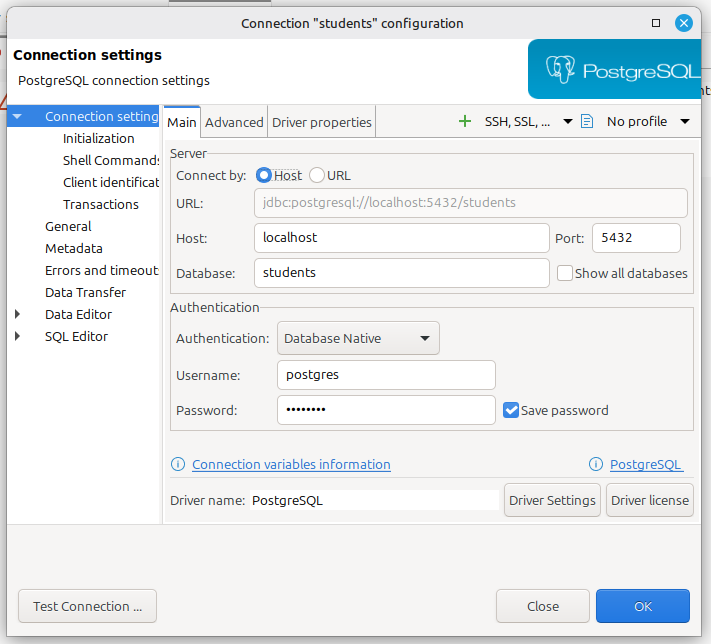The width and height of the screenshot is (711, 644).
Task: Click info icon next to PostgreSQL link
Action: tap(596, 464)
